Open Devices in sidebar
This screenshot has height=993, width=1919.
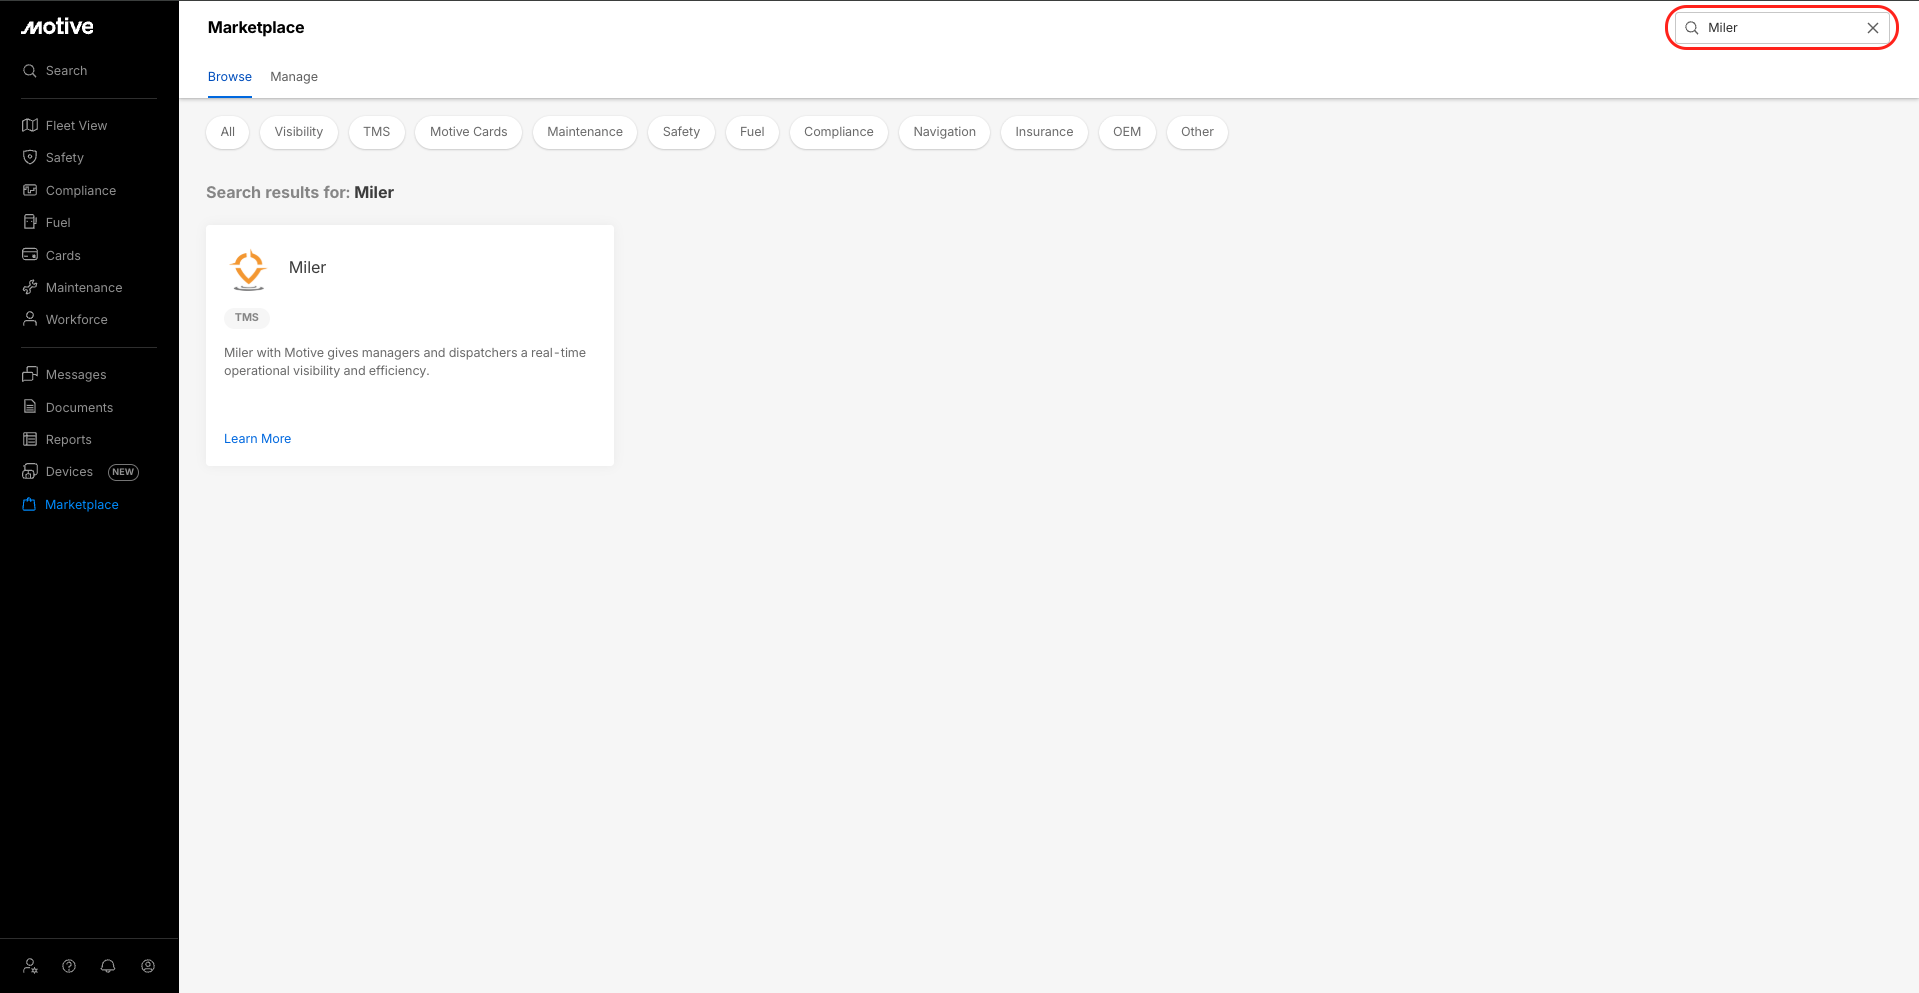coord(69,472)
